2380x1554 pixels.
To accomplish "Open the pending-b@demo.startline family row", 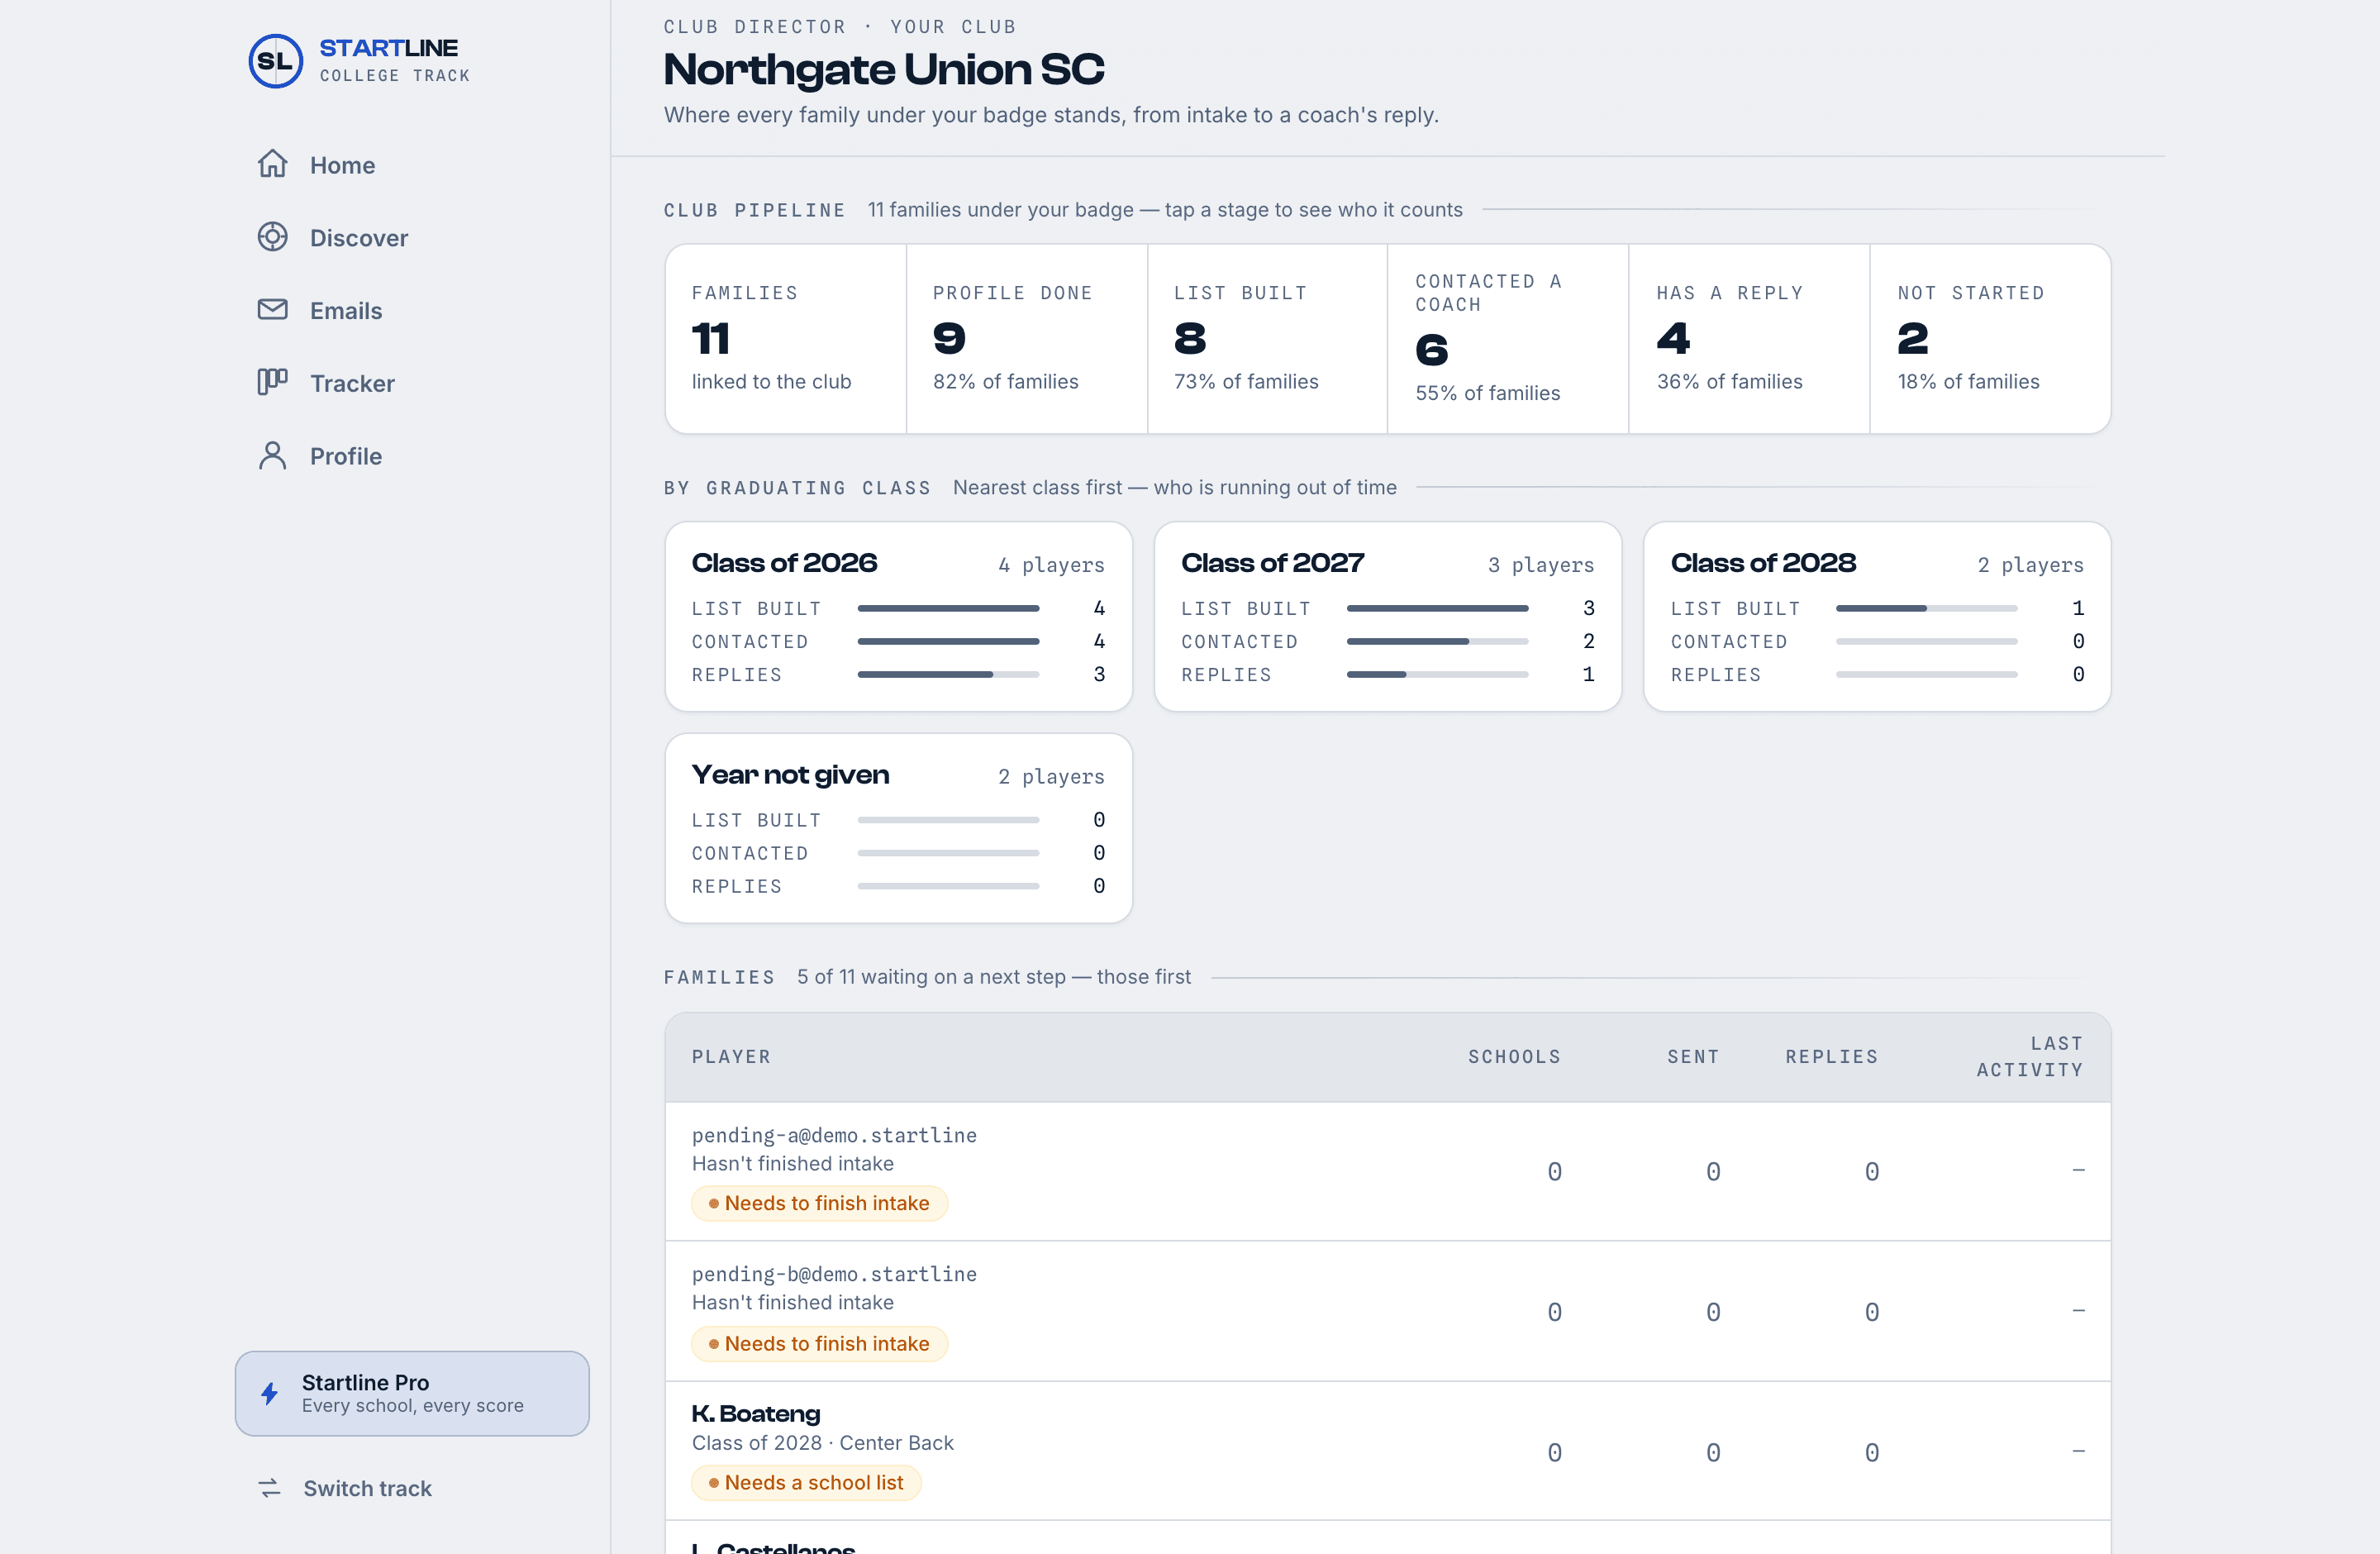I will click(1388, 1311).
